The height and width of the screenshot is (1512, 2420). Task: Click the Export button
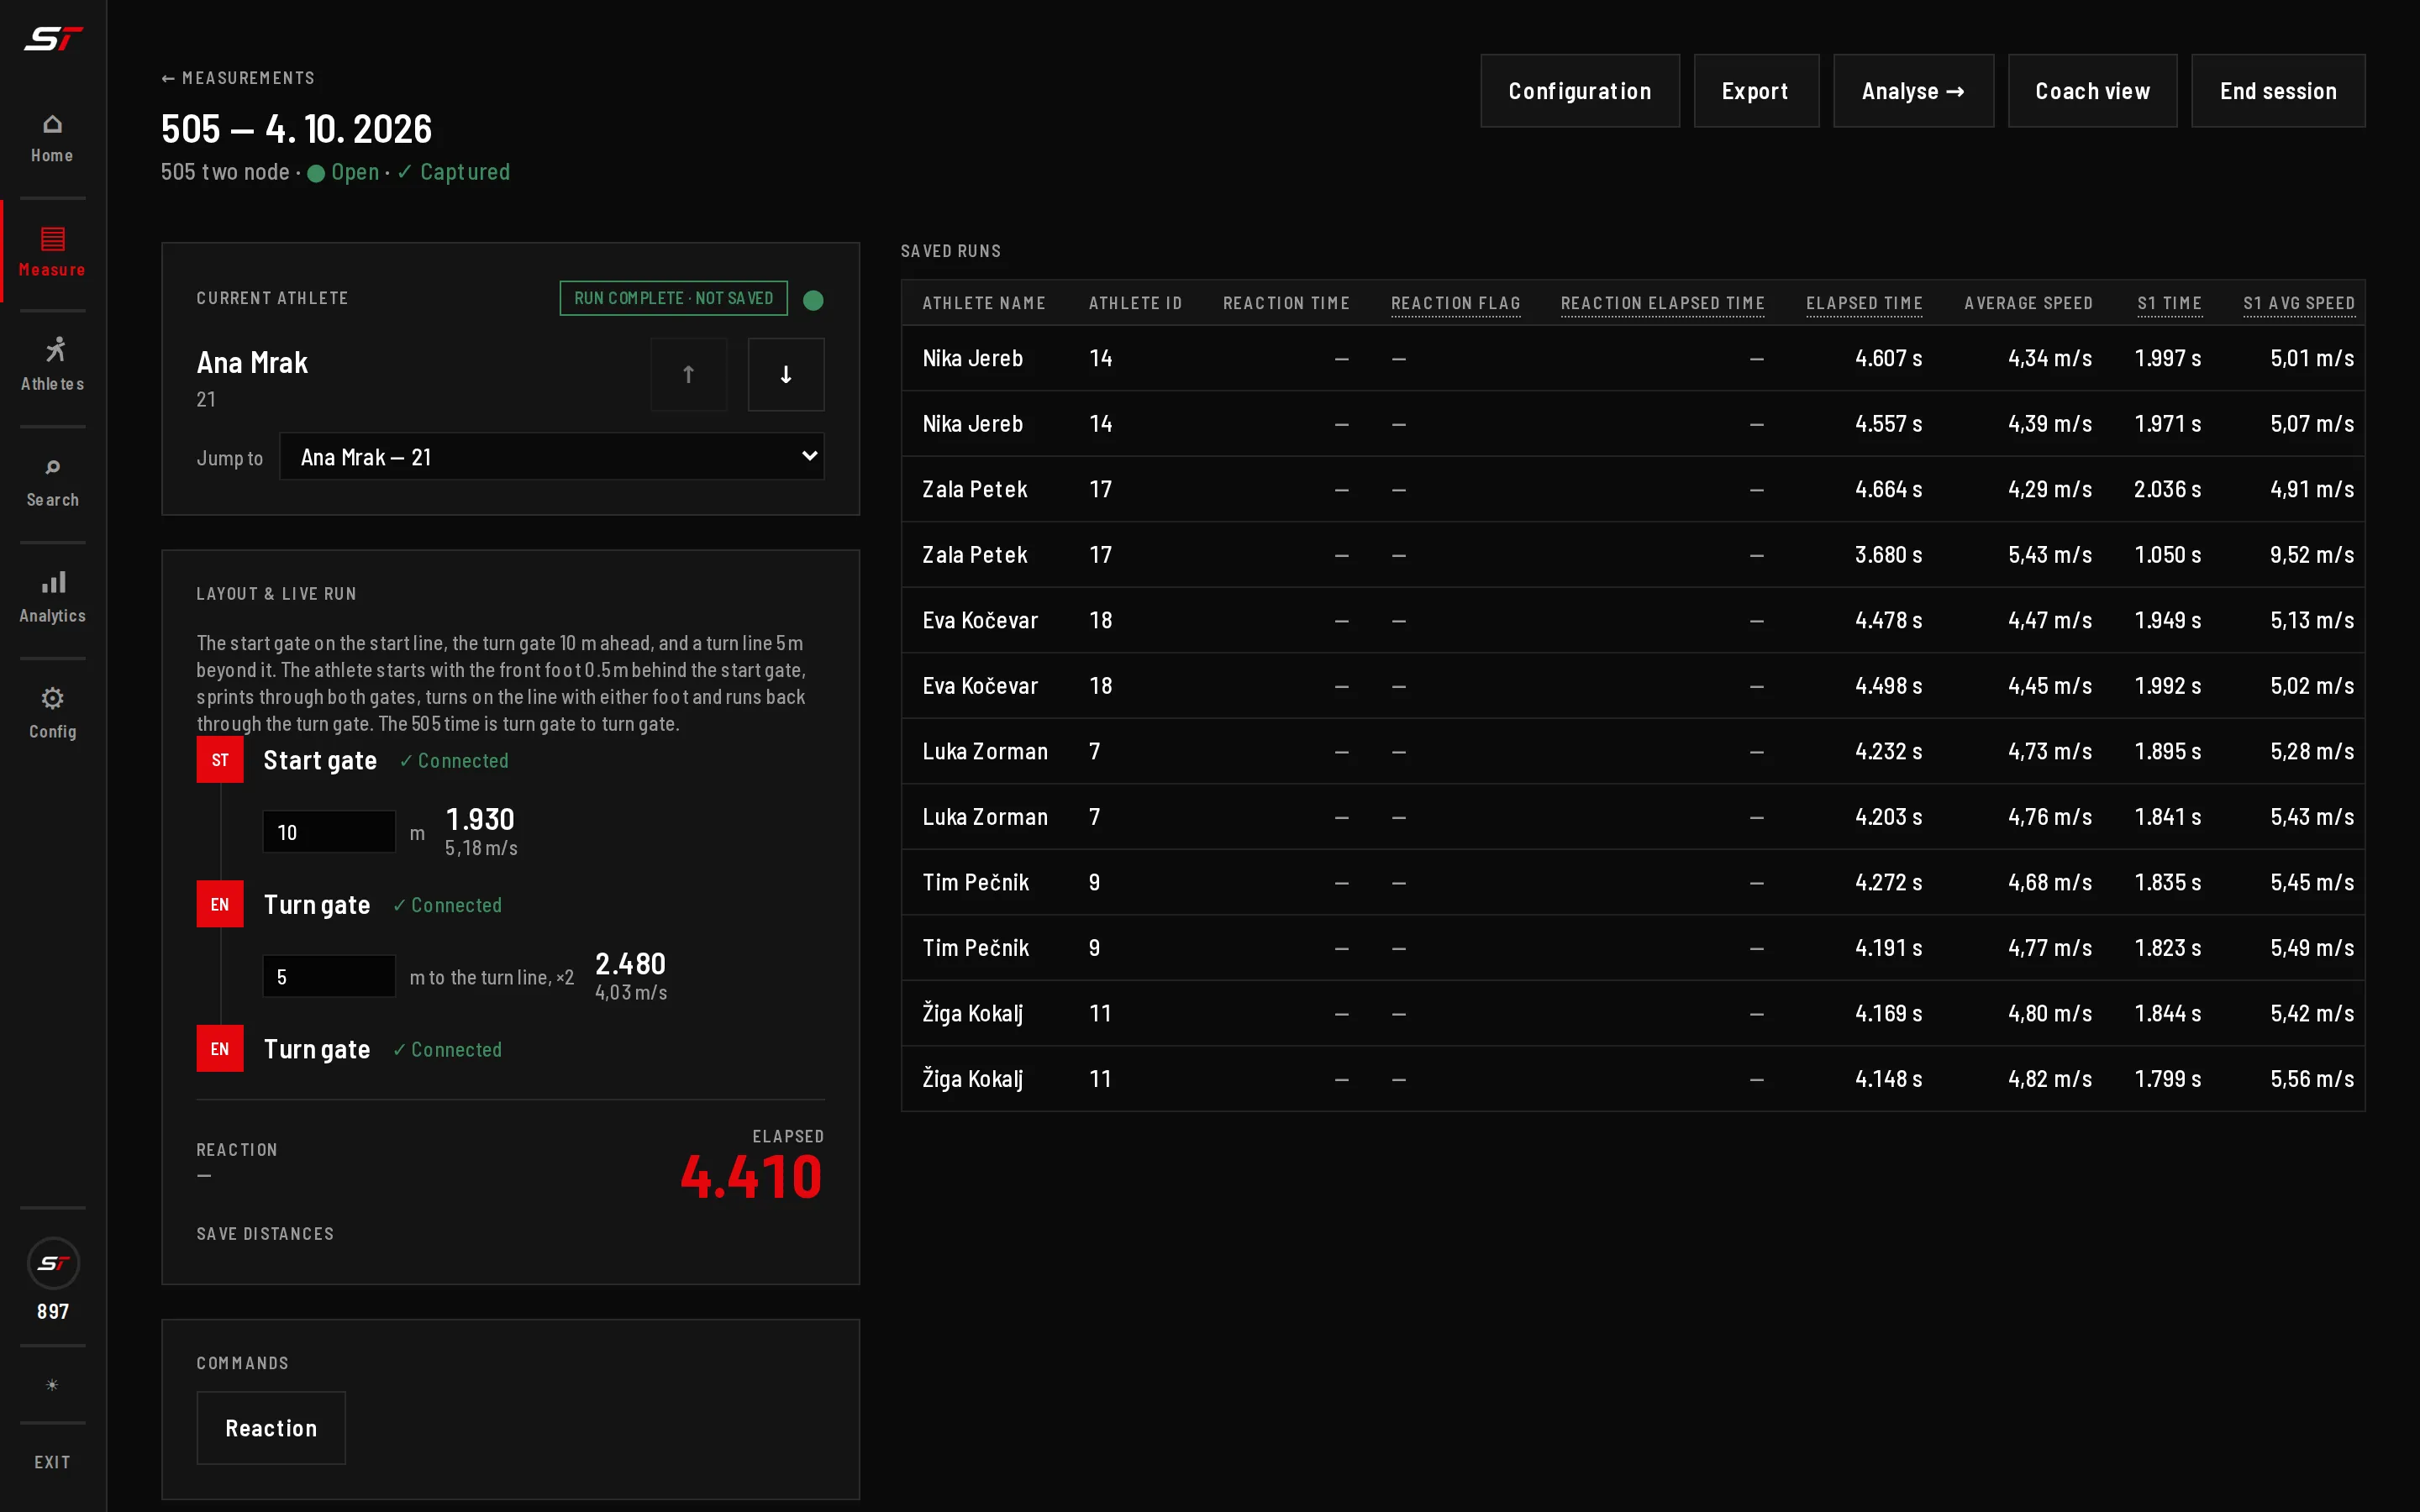tap(1756, 91)
